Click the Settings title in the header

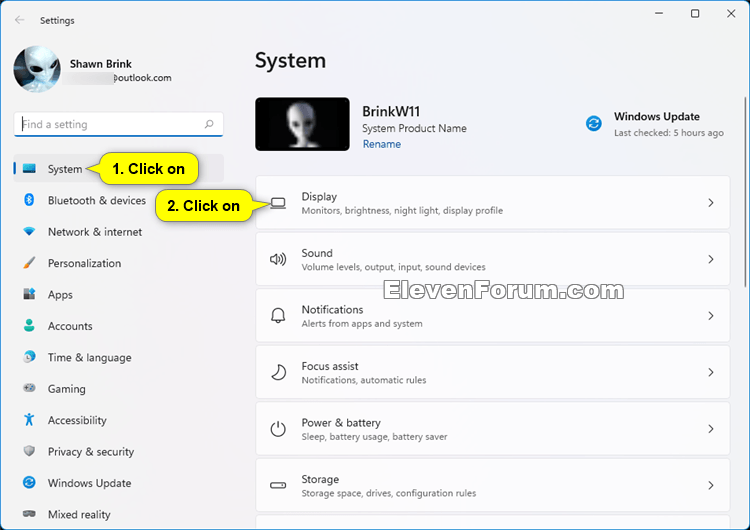[57, 20]
